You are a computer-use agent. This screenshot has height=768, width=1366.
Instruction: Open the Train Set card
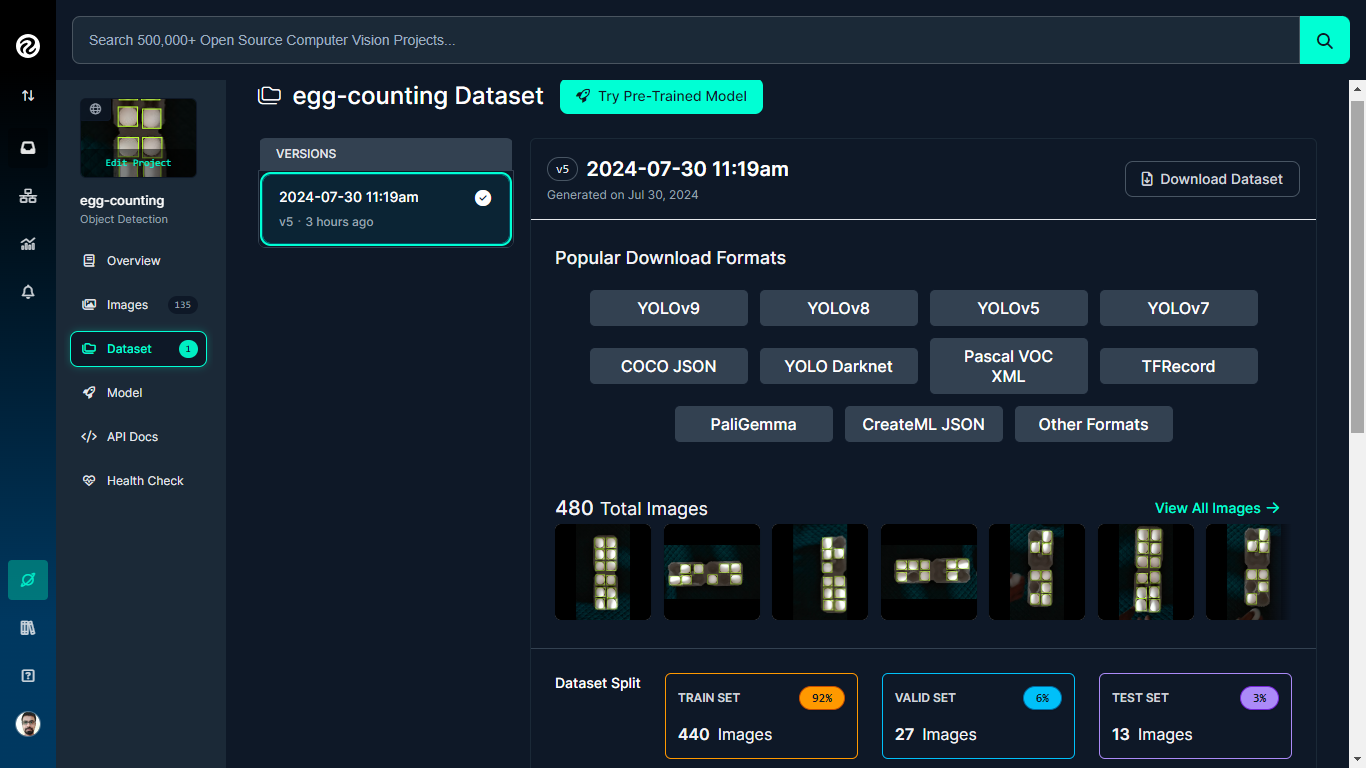tap(761, 716)
